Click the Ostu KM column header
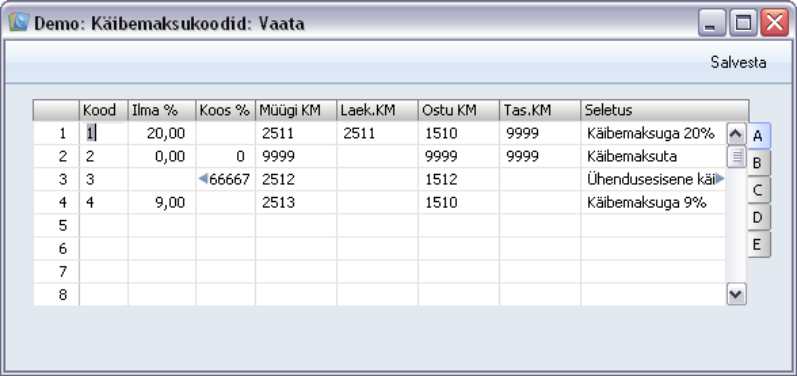This screenshot has height=376, width=797. [x=459, y=110]
